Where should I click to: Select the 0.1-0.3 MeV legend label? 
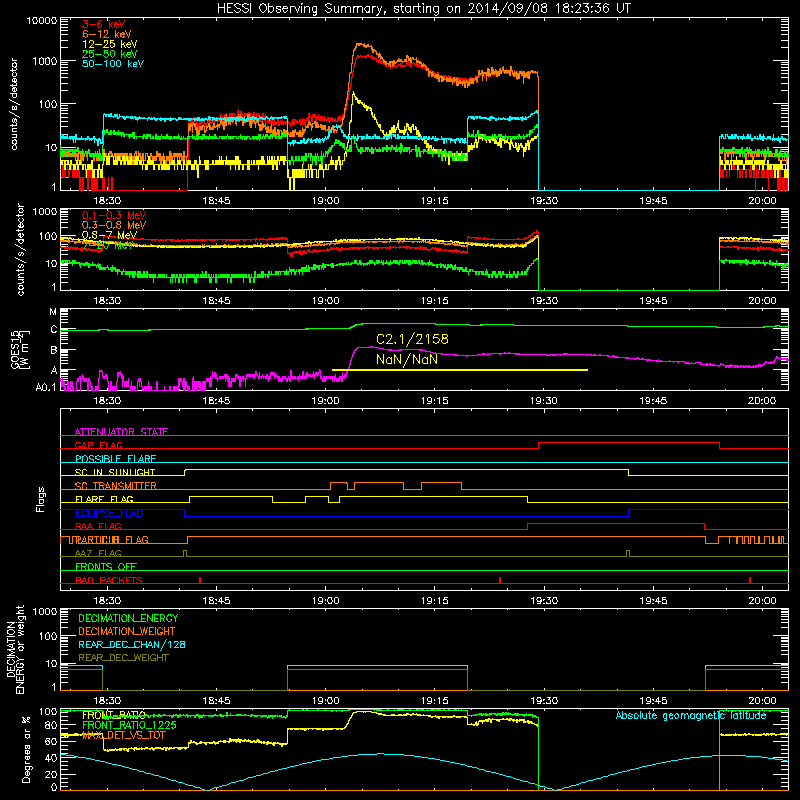tap(114, 215)
